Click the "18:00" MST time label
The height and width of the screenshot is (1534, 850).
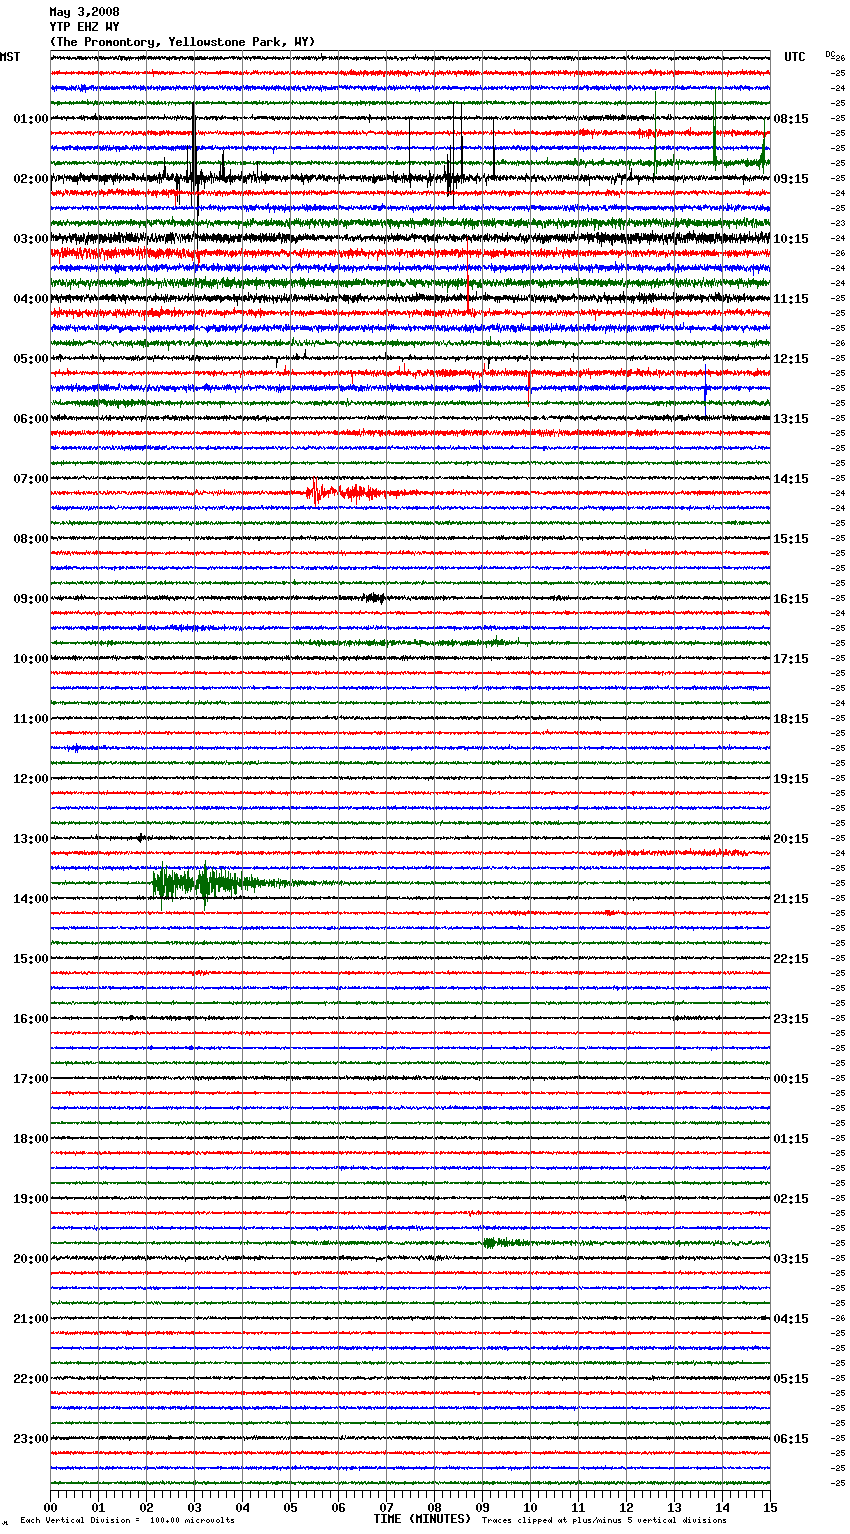tap(31, 1139)
